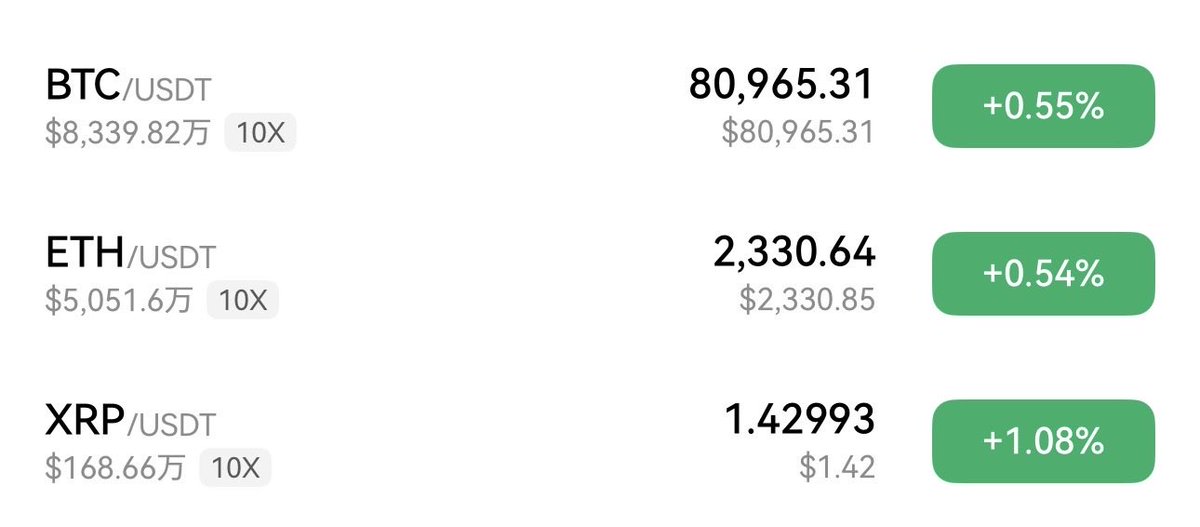1200x527 pixels.
Task: Select the 10X leverage badge on XRP
Action: [x=235, y=467]
